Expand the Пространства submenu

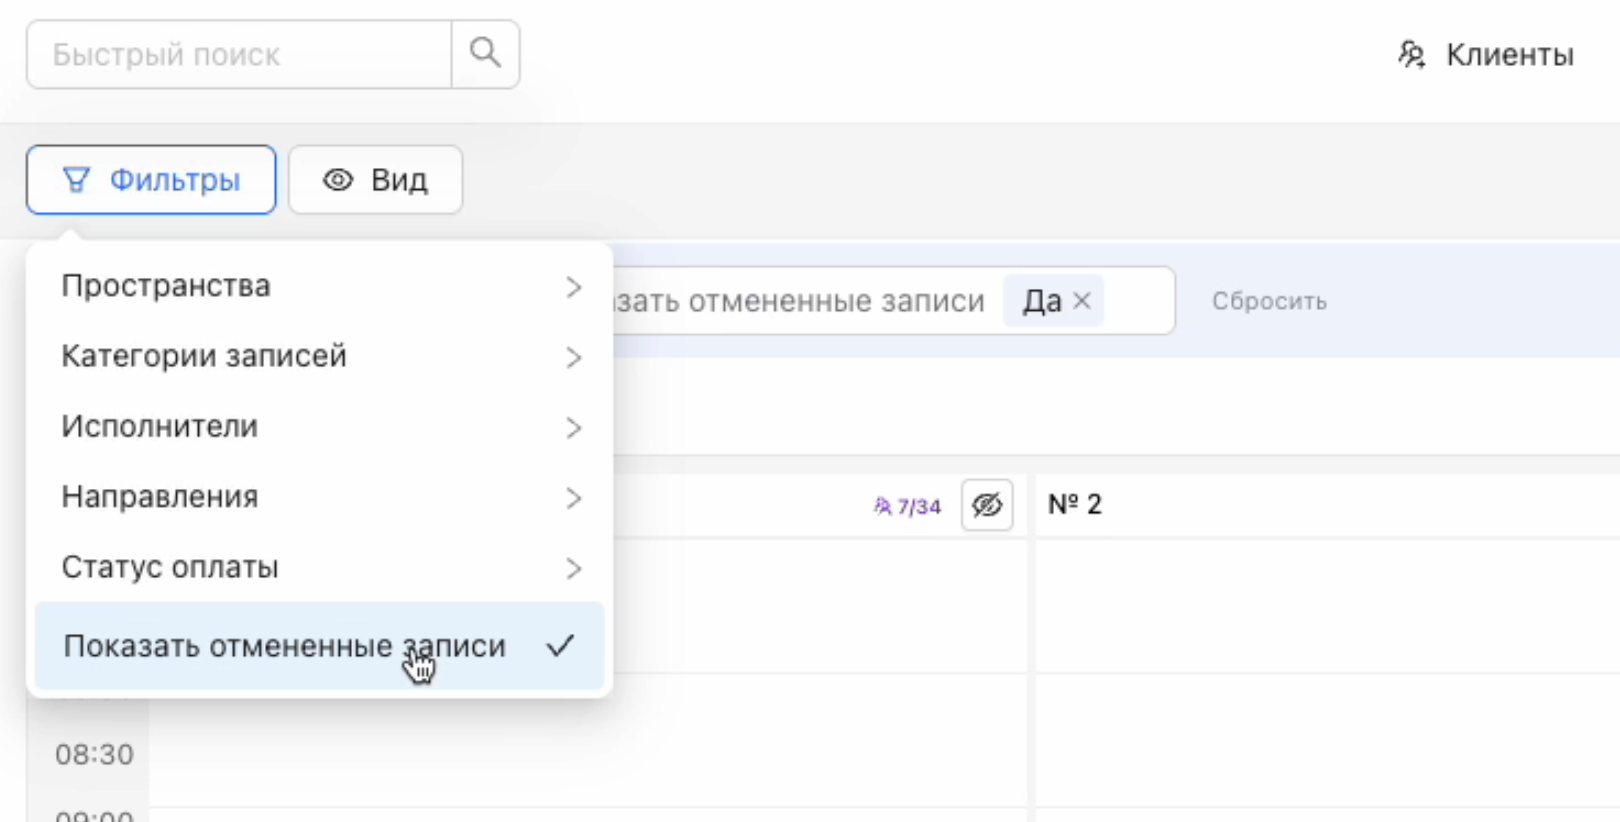click(319, 286)
